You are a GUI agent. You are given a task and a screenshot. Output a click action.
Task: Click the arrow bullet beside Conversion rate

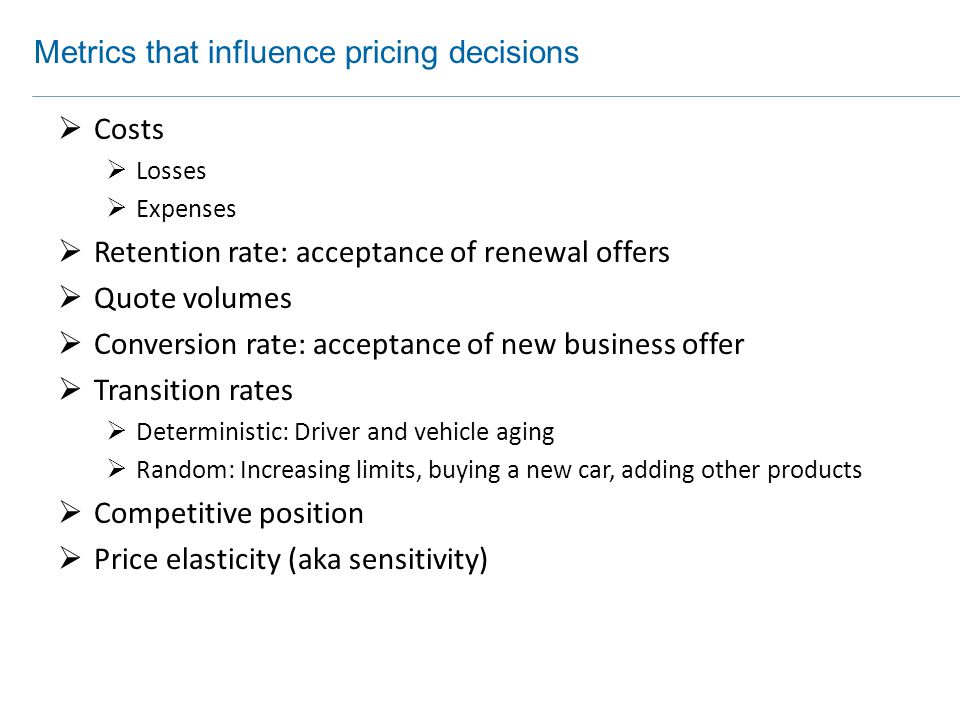[70, 343]
